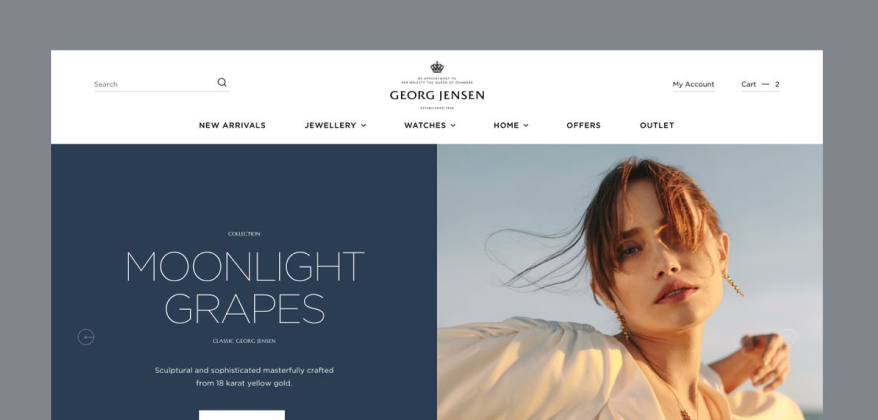Select the New Arrivals menu item

point(232,125)
